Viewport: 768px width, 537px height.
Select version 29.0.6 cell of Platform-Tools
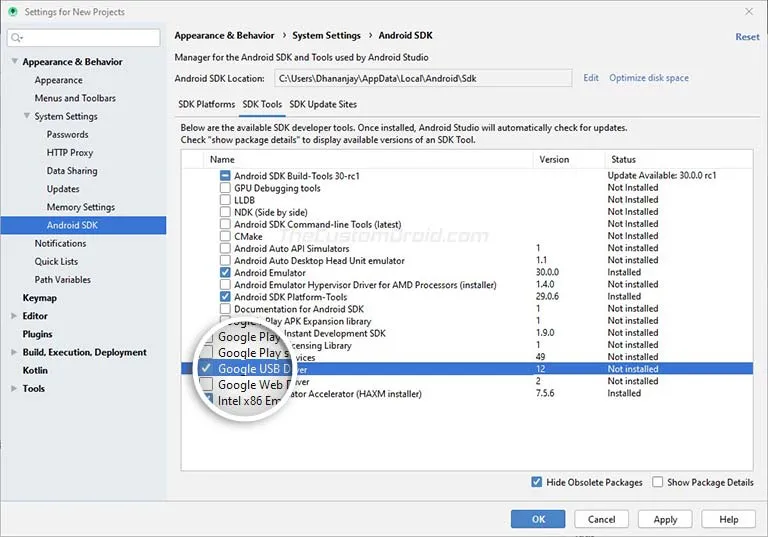coord(547,296)
